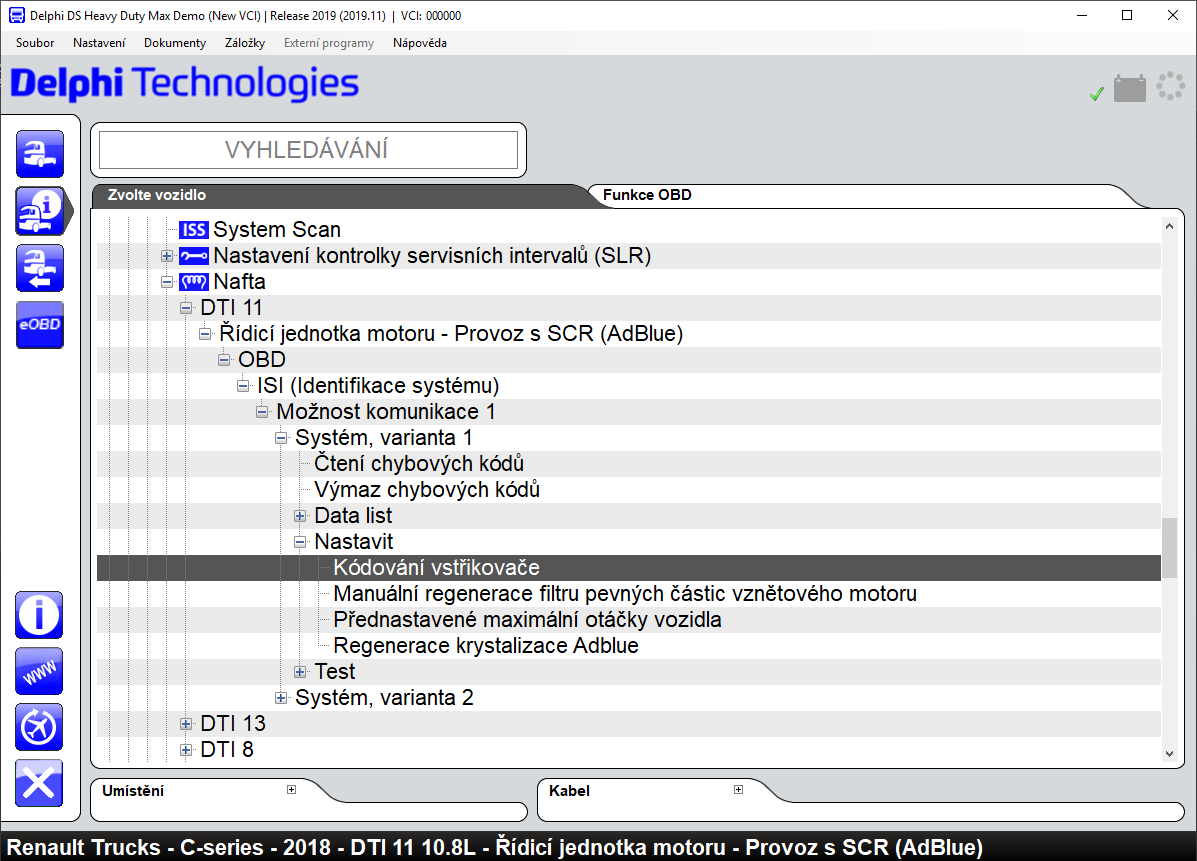Viewport: 1197px width, 861px height.
Task: Select Kódování vstřikovače item
Action: pos(437,567)
